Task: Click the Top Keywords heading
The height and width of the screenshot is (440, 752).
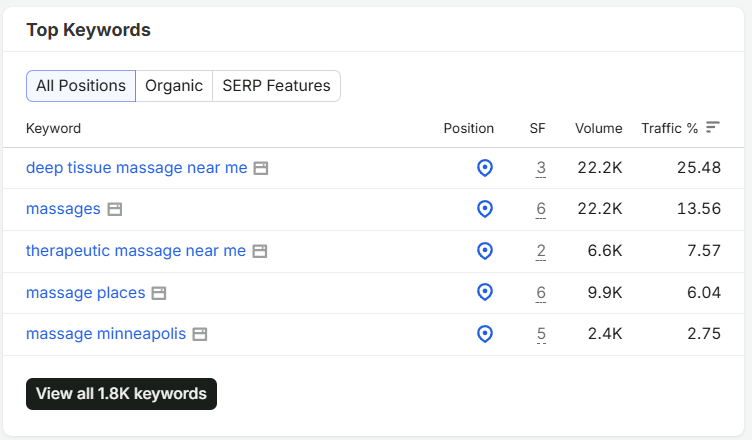Action: (88, 30)
